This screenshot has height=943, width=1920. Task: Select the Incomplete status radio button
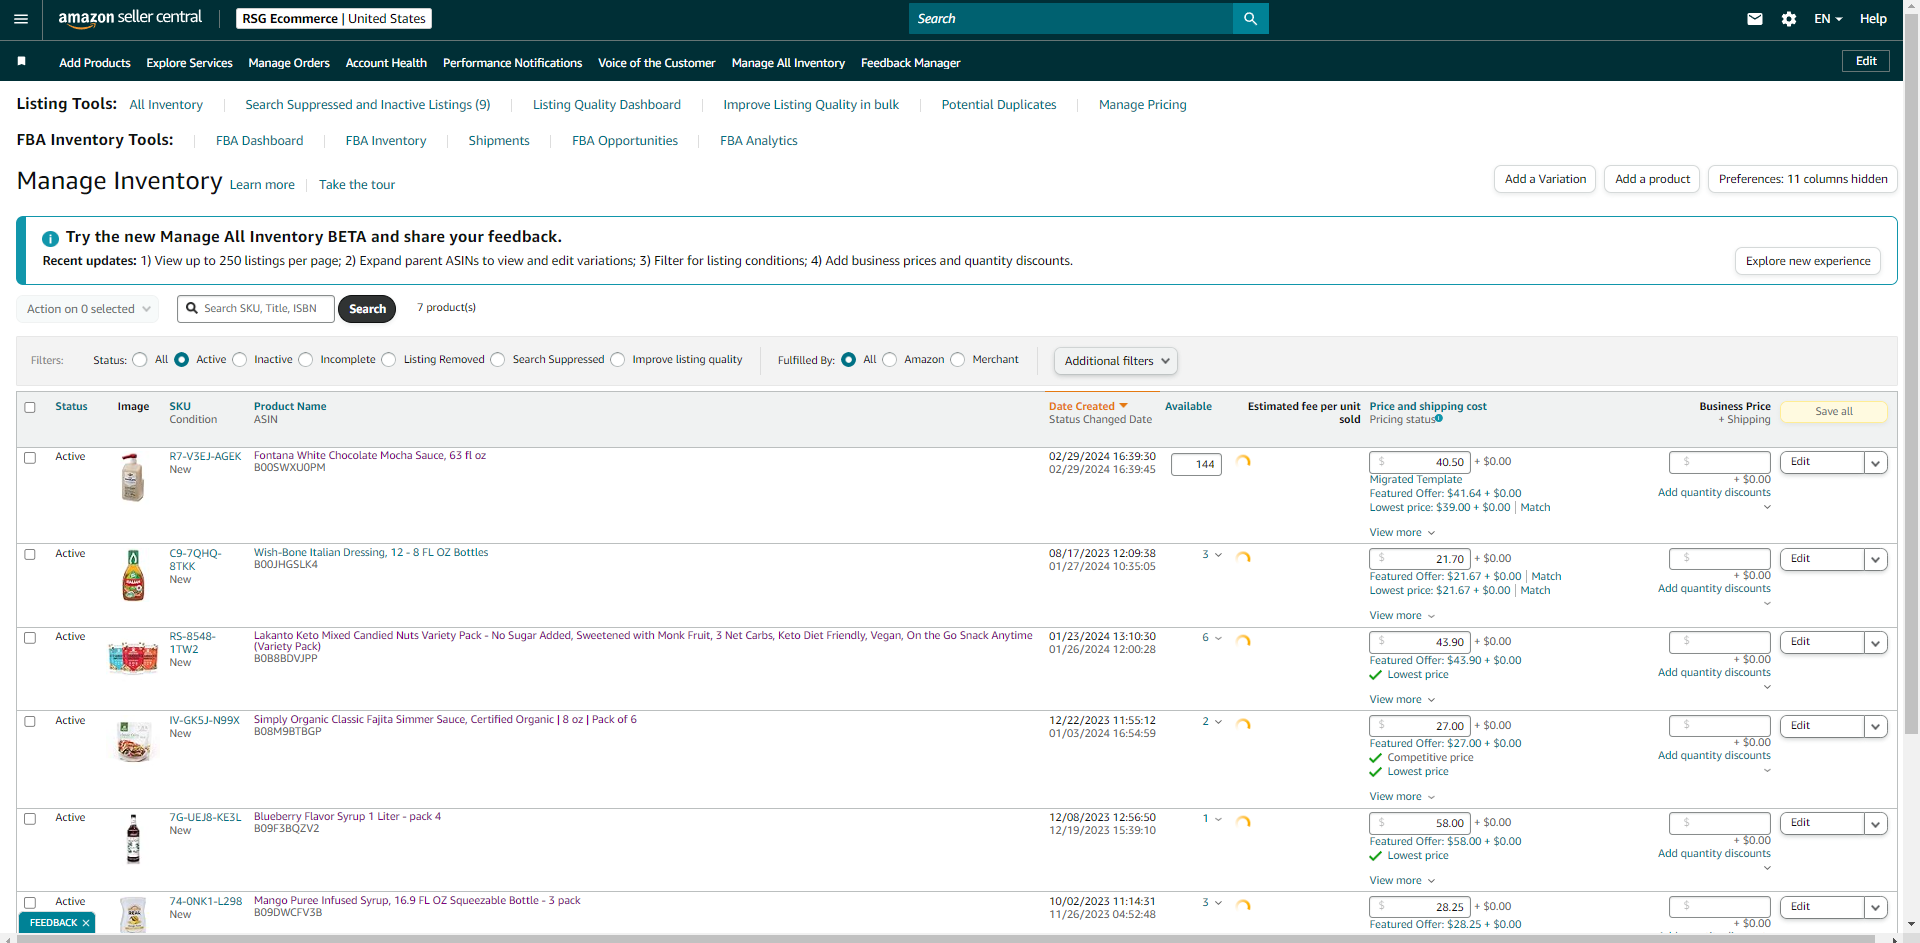click(x=306, y=360)
